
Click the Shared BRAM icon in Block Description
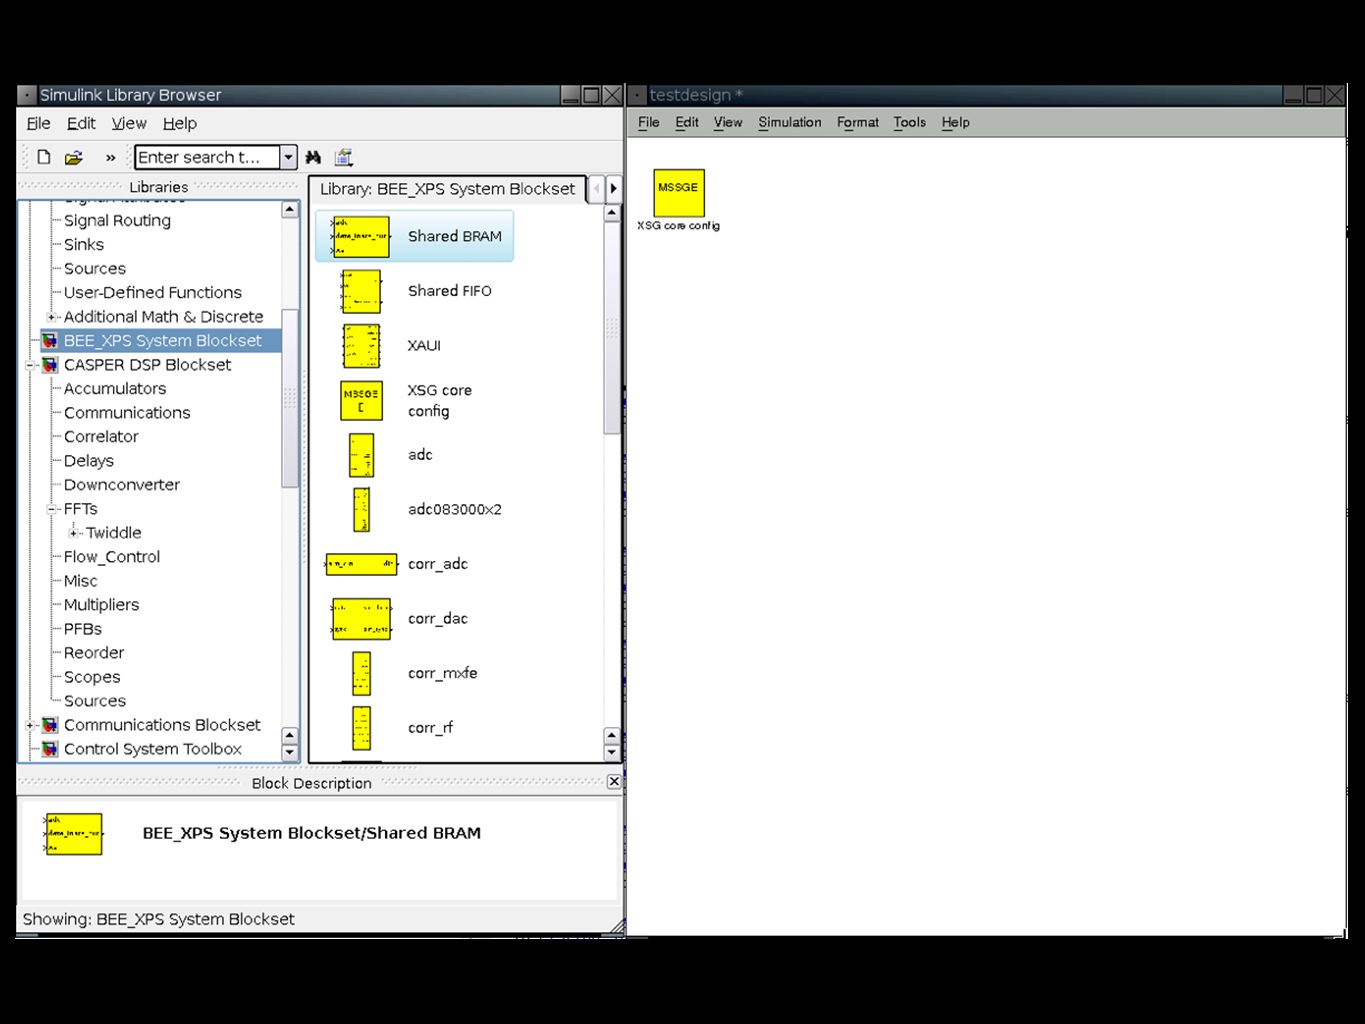(x=73, y=834)
